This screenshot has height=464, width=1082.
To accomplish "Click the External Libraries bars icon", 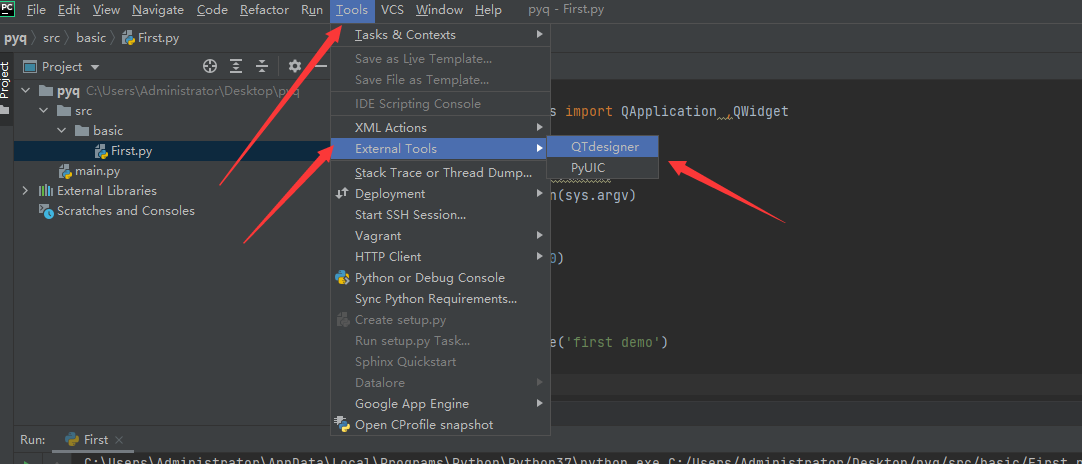I will tap(46, 191).
